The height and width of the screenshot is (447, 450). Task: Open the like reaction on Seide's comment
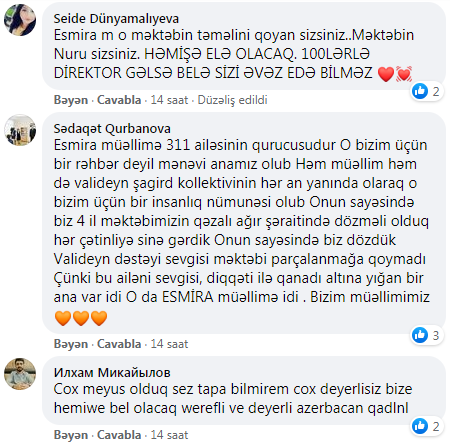426,91
